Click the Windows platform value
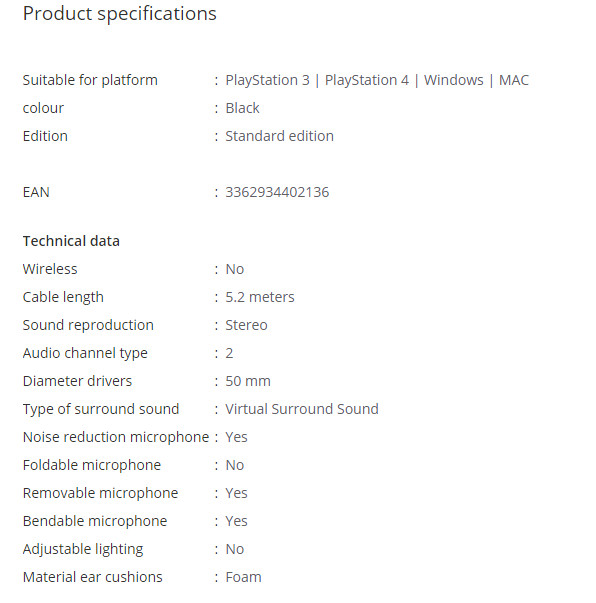Viewport: 596px width, 603px height. 454,80
